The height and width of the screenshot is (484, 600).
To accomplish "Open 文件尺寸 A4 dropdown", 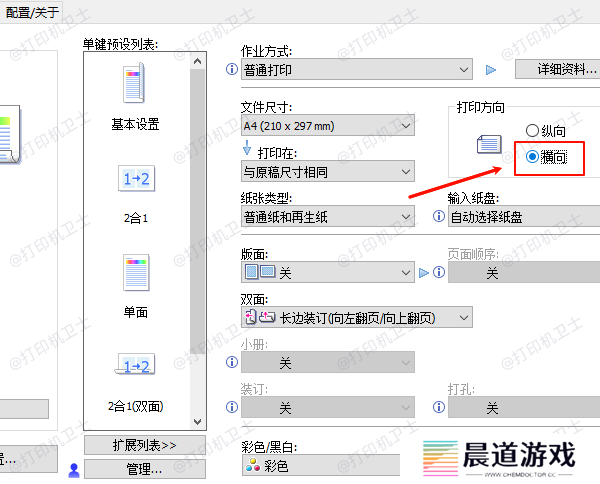I will pyautogui.click(x=328, y=125).
